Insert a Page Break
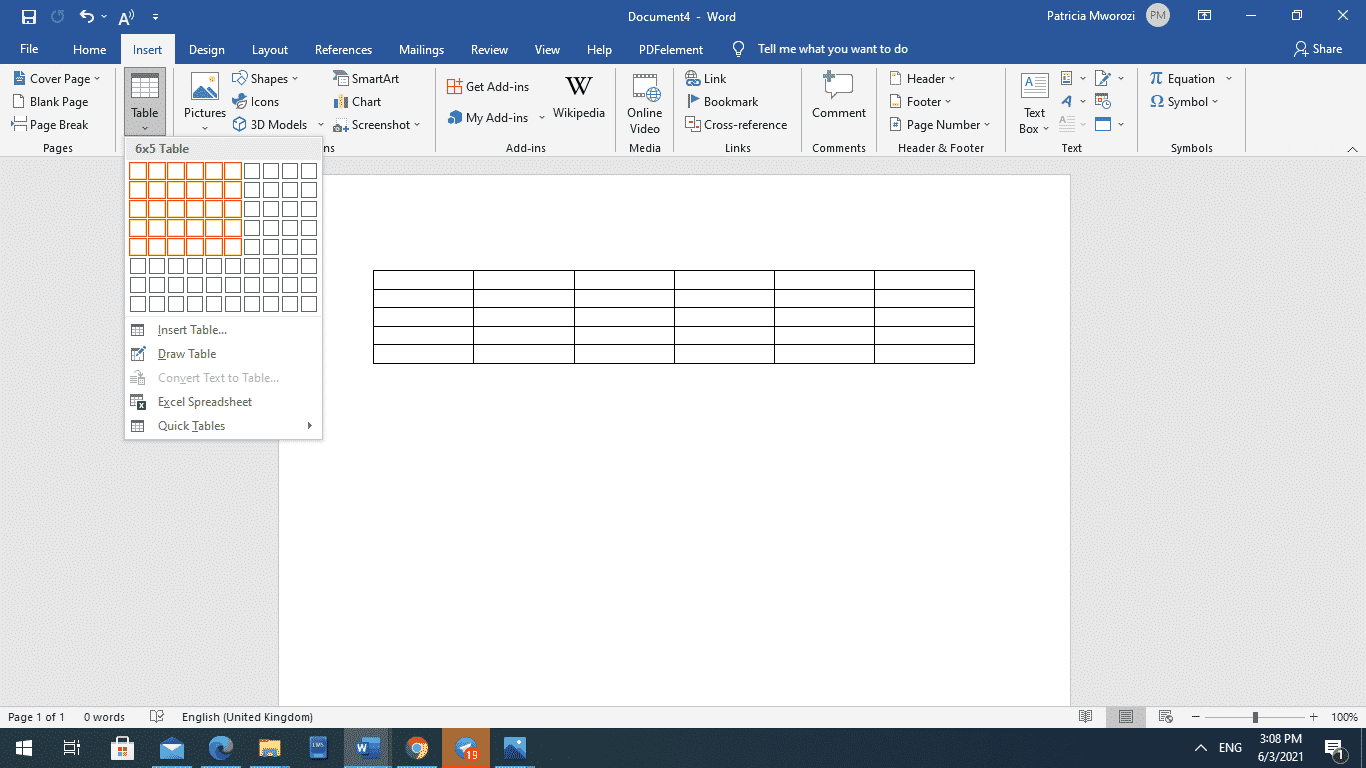 tap(53, 124)
